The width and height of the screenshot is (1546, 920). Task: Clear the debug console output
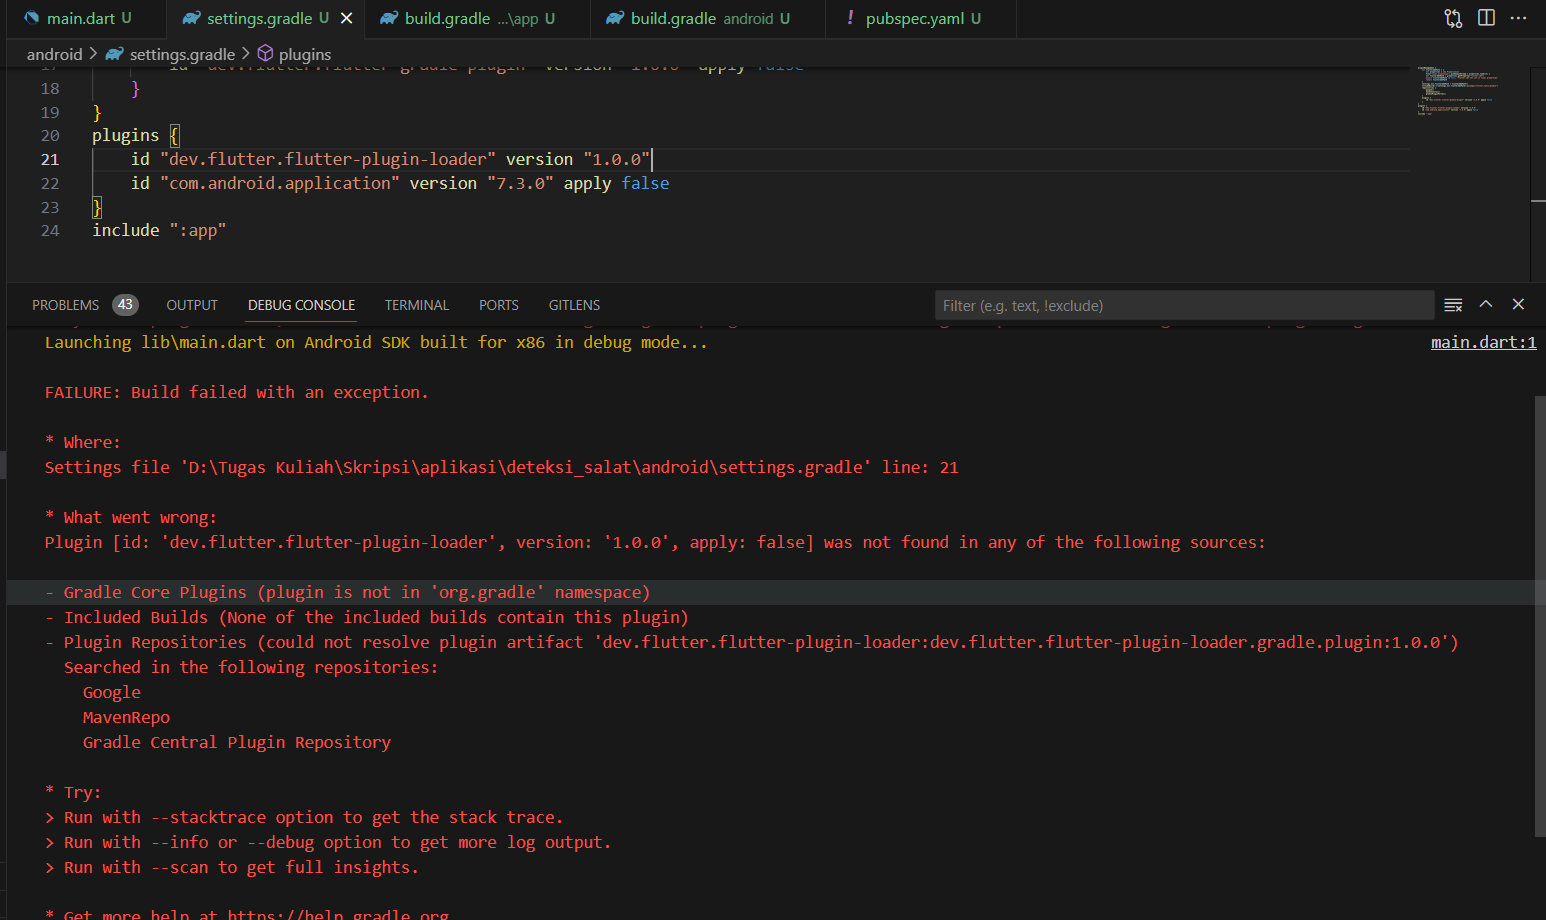1454,305
